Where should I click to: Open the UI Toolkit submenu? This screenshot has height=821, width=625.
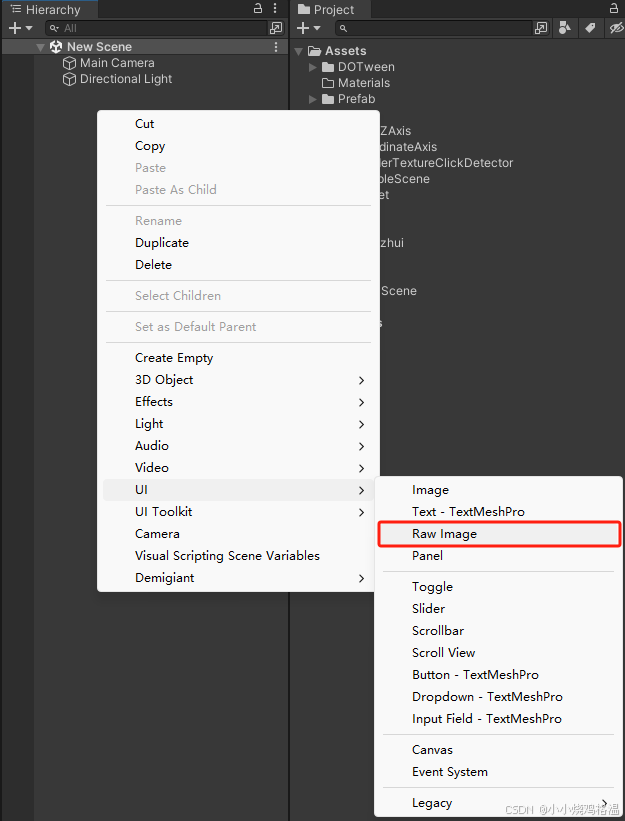[163, 511]
